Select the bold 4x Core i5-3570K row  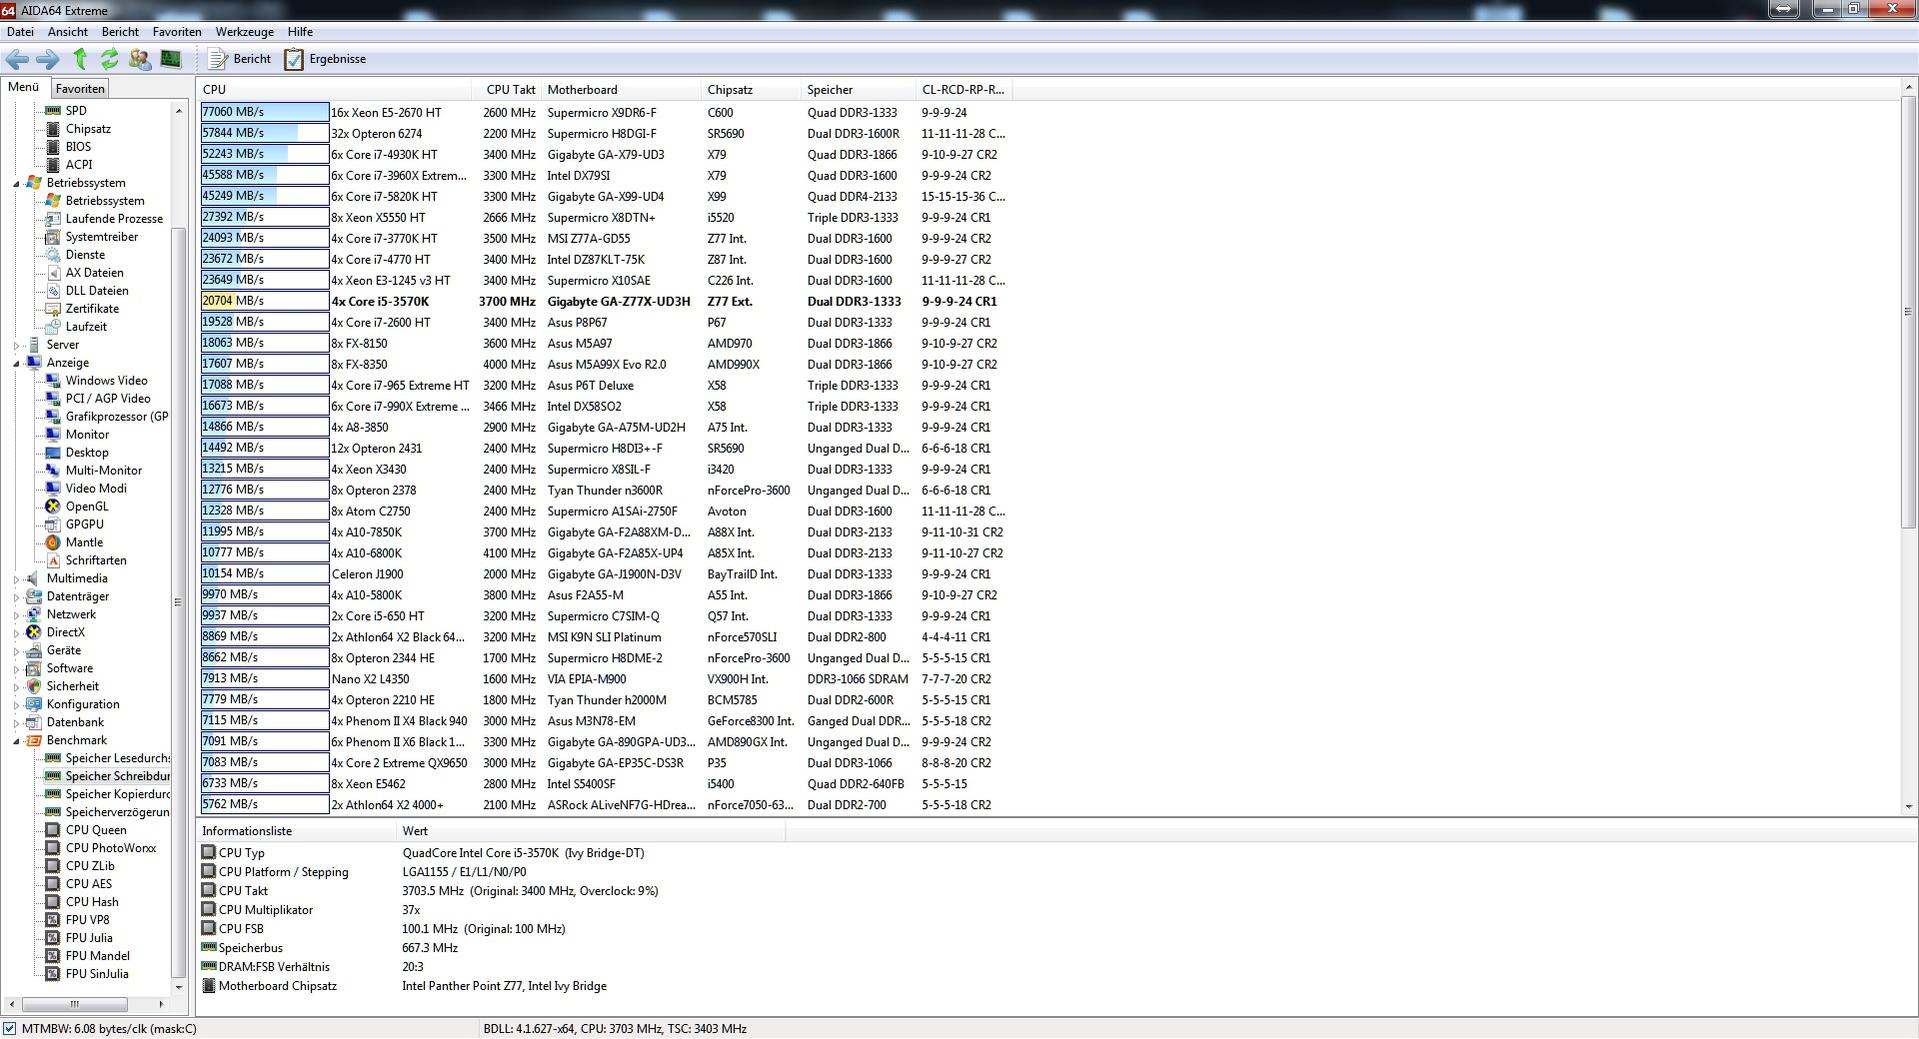[605, 301]
